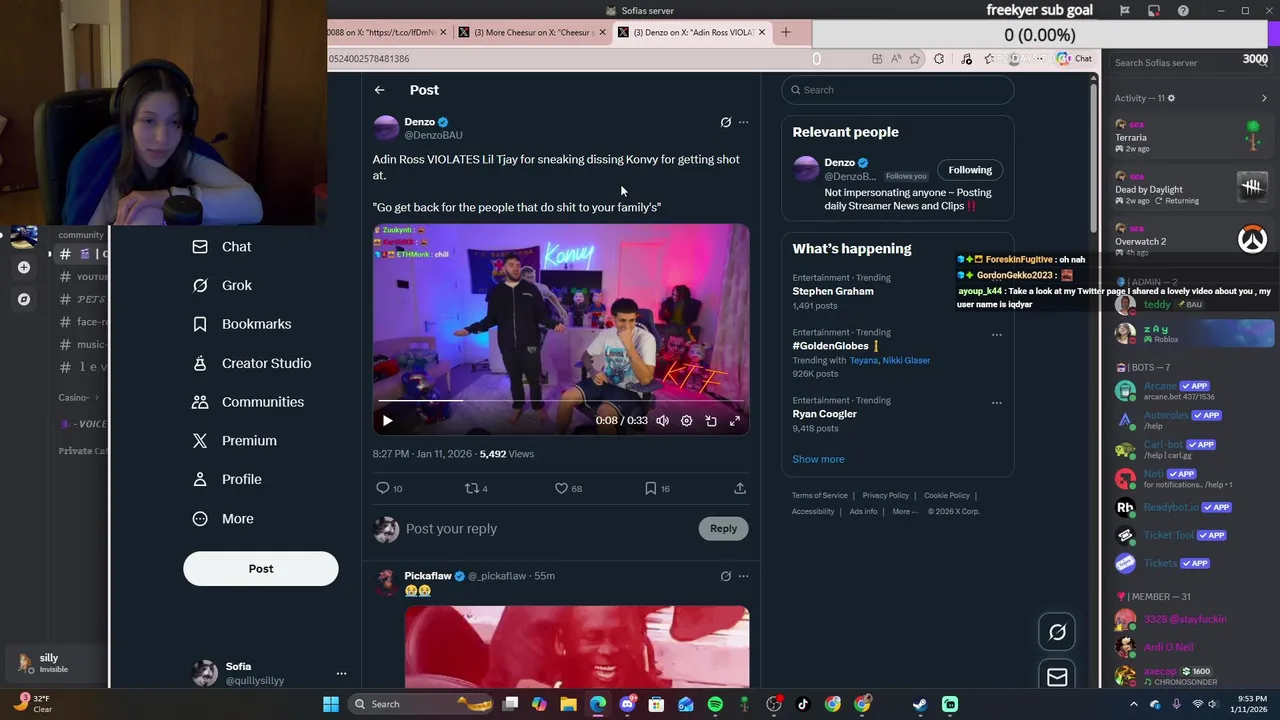Screen dimensions: 1280x720
Task: Favorite this page with star icon
Action: tap(914, 59)
